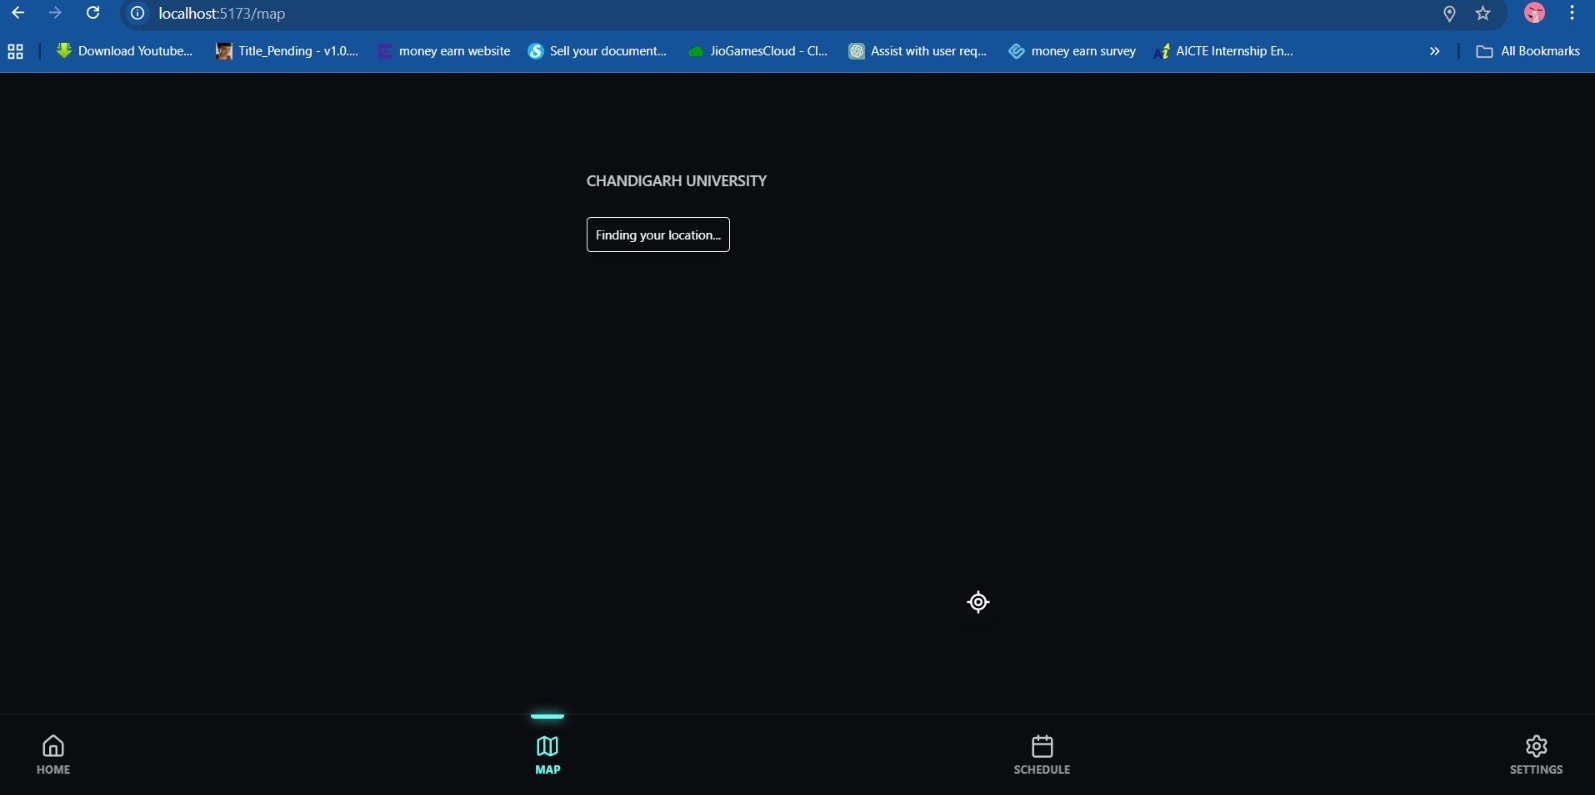This screenshot has width=1595, height=795.
Task: Open the SETTINGS tab
Action: pos(1536,755)
